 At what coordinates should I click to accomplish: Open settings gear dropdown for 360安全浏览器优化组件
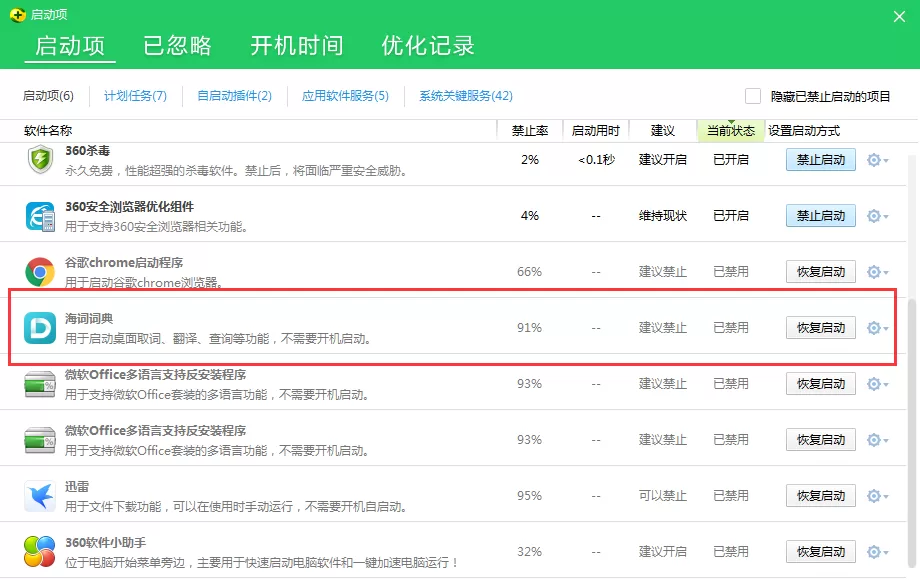coord(877,216)
